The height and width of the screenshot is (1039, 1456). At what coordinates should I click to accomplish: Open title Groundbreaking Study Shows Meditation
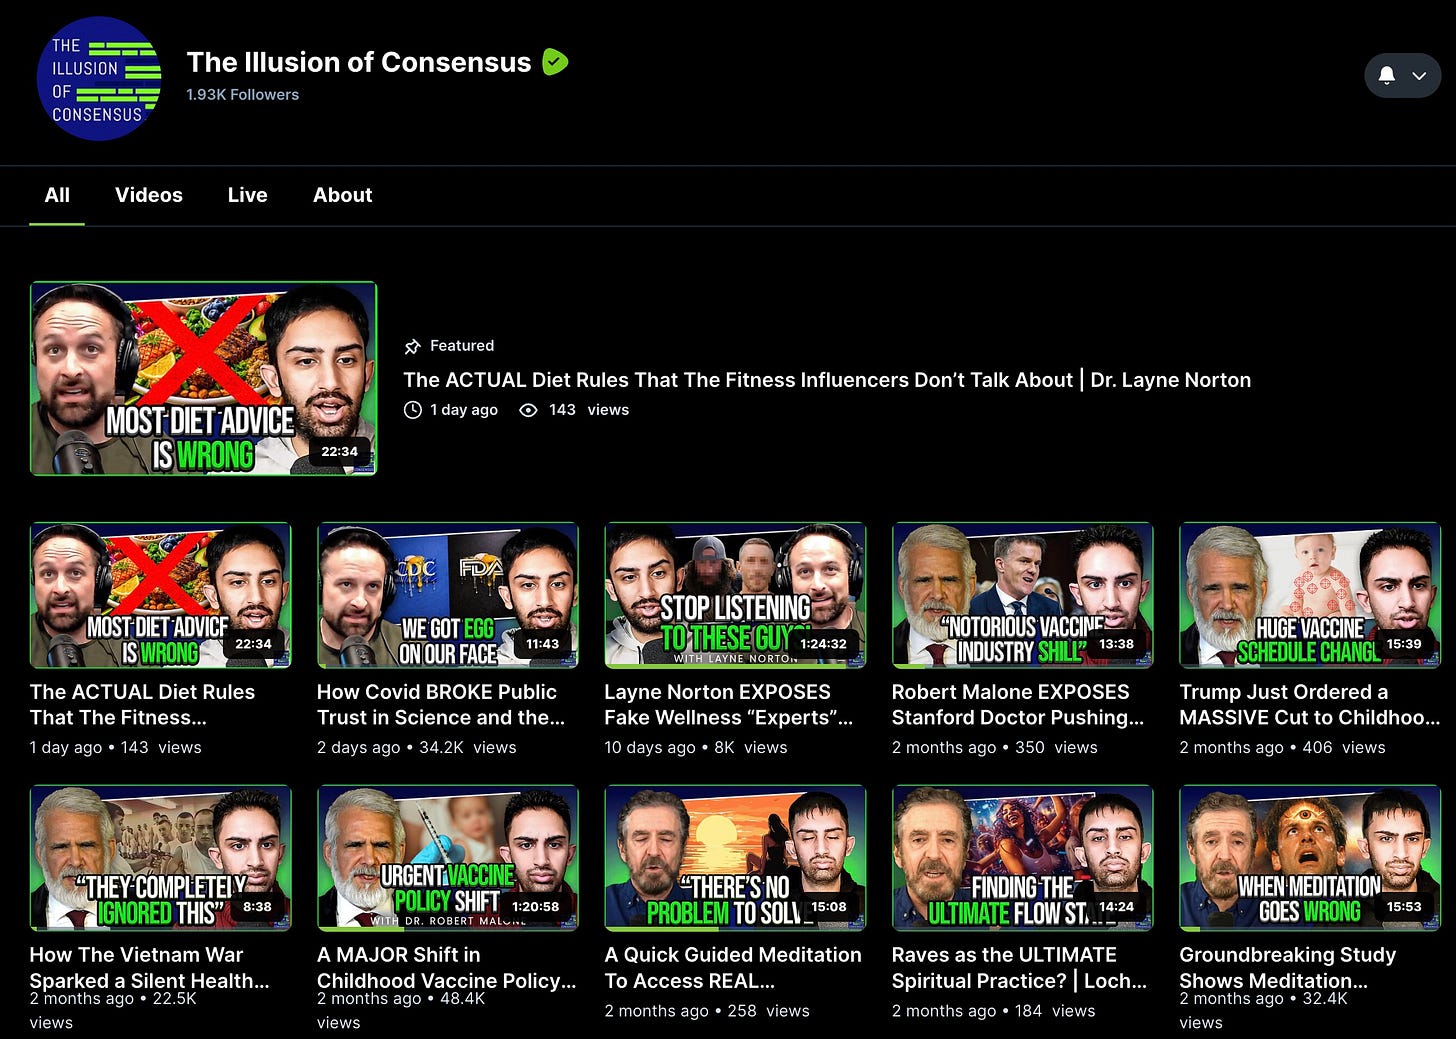[1288, 967]
